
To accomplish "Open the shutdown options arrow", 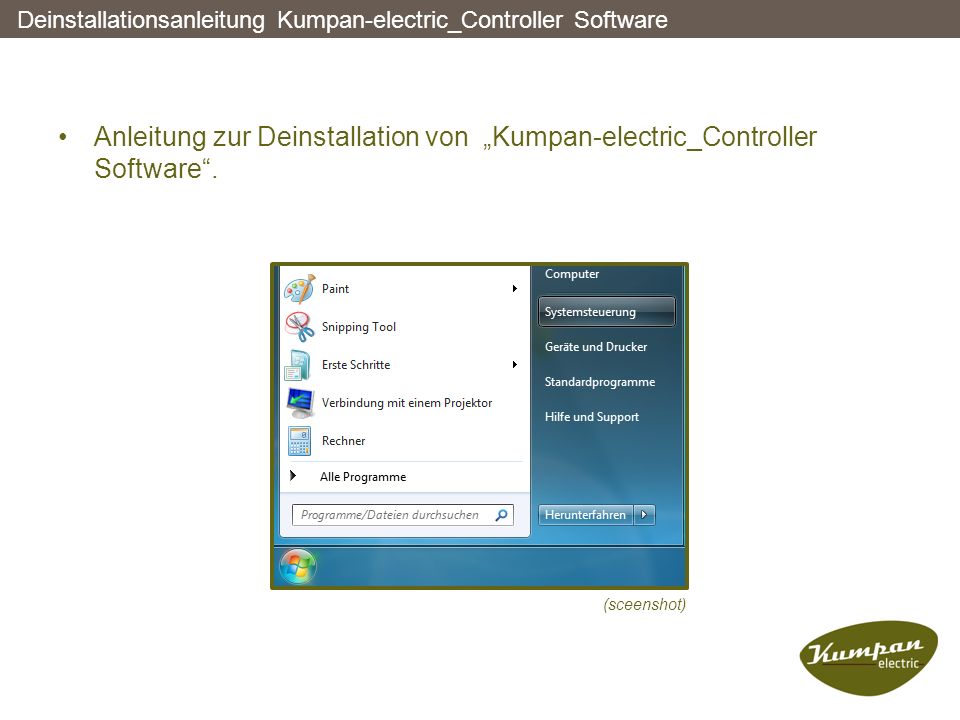I will coord(644,515).
